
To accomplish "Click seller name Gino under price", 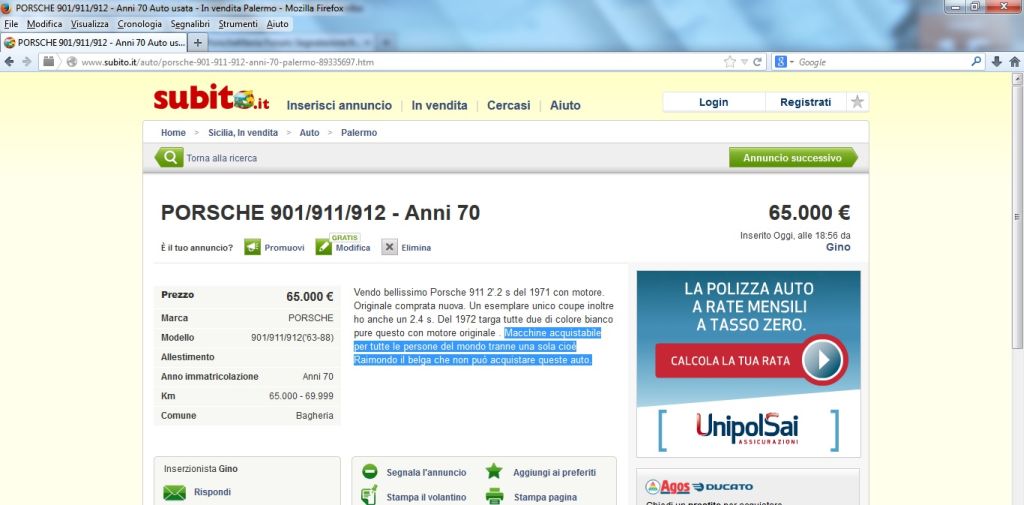I will 838,247.
